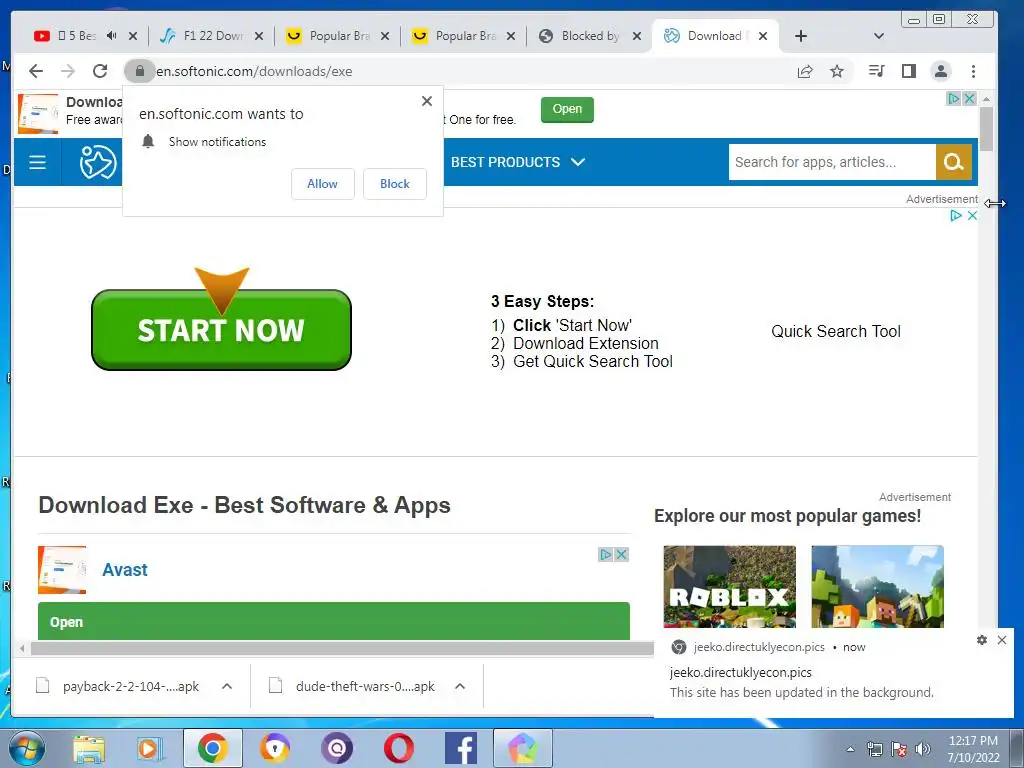Click green Open button in top ad
The height and width of the screenshot is (768, 1024).
pyautogui.click(x=567, y=109)
